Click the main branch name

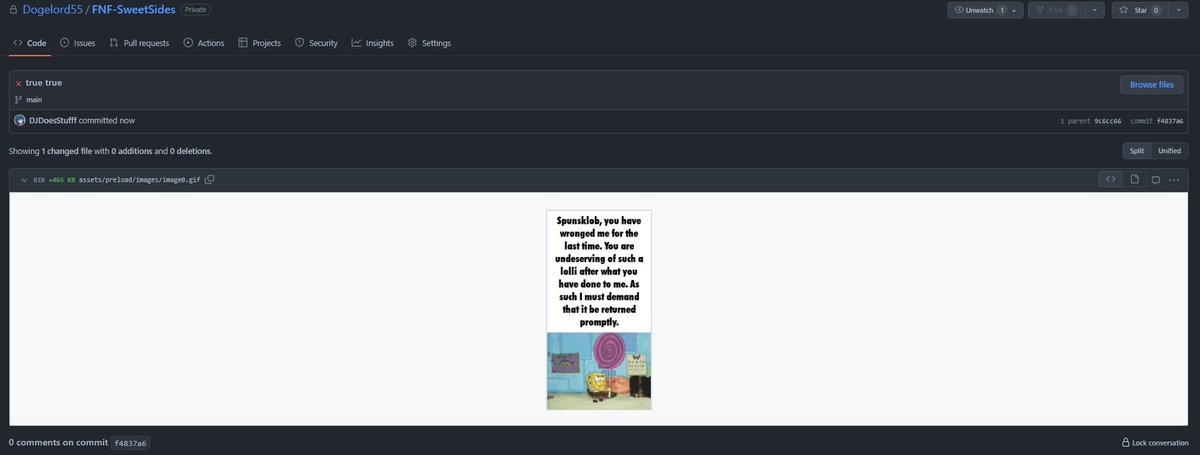[x=34, y=100]
